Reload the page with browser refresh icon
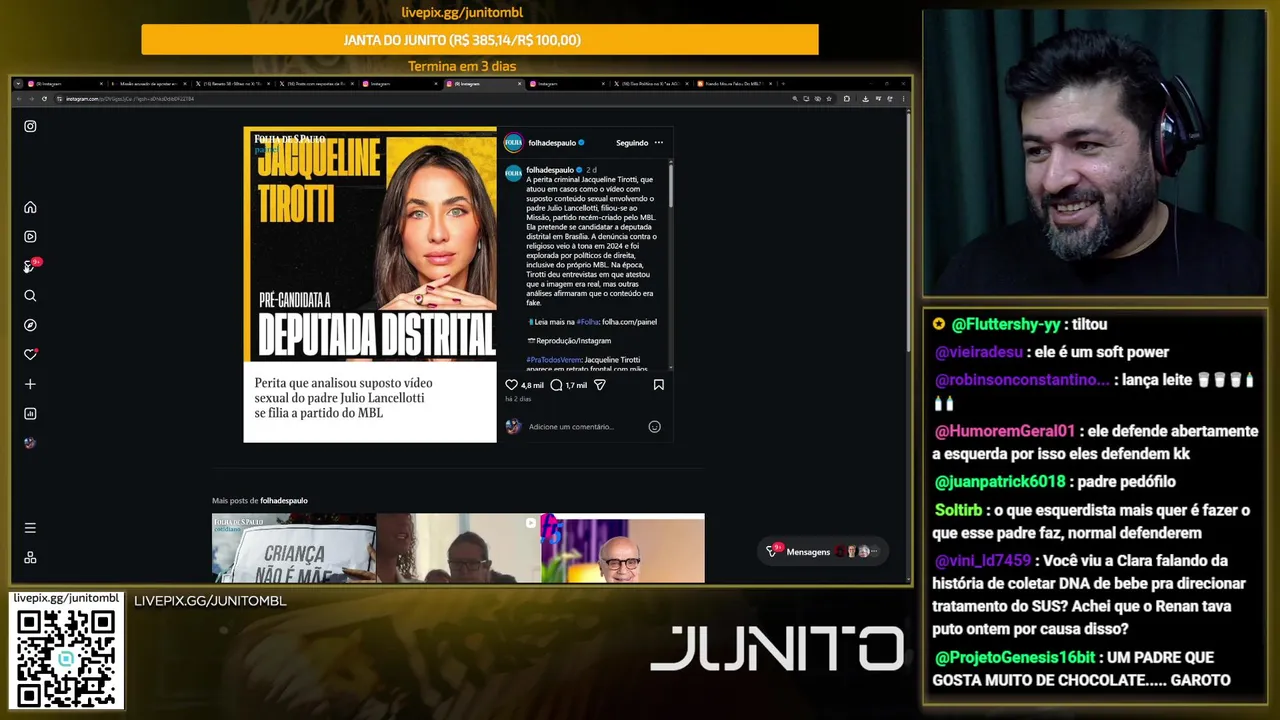1280x720 pixels. (x=45, y=99)
